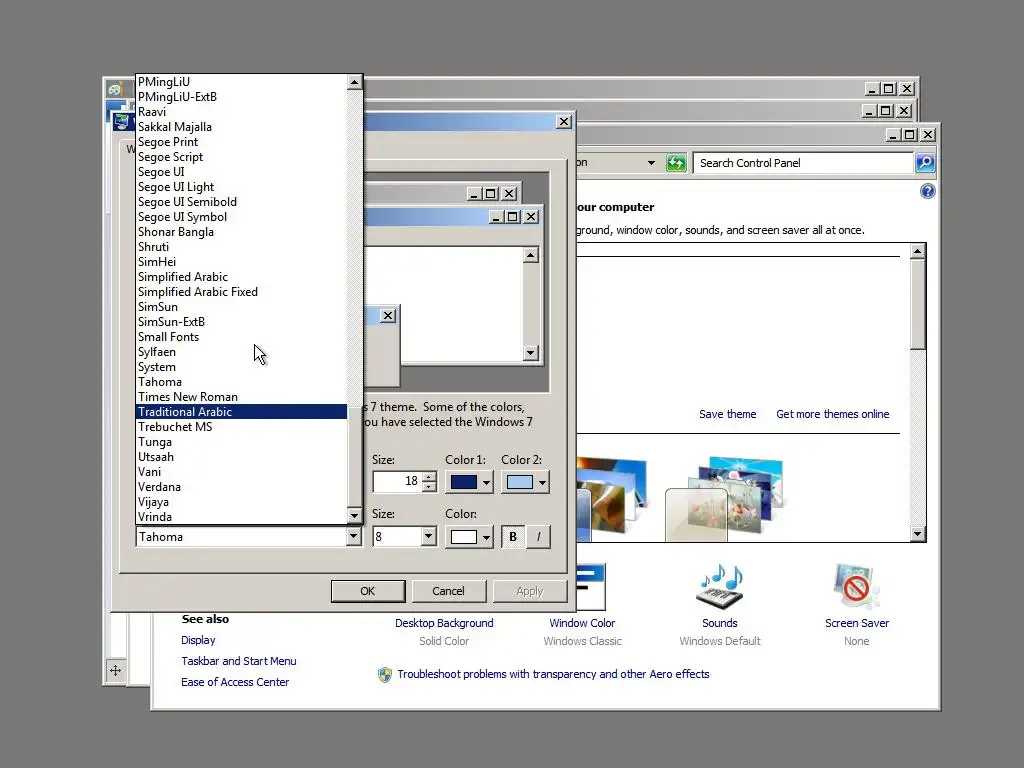Click the Search Control Panel field
1024x768 pixels.
(803, 163)
